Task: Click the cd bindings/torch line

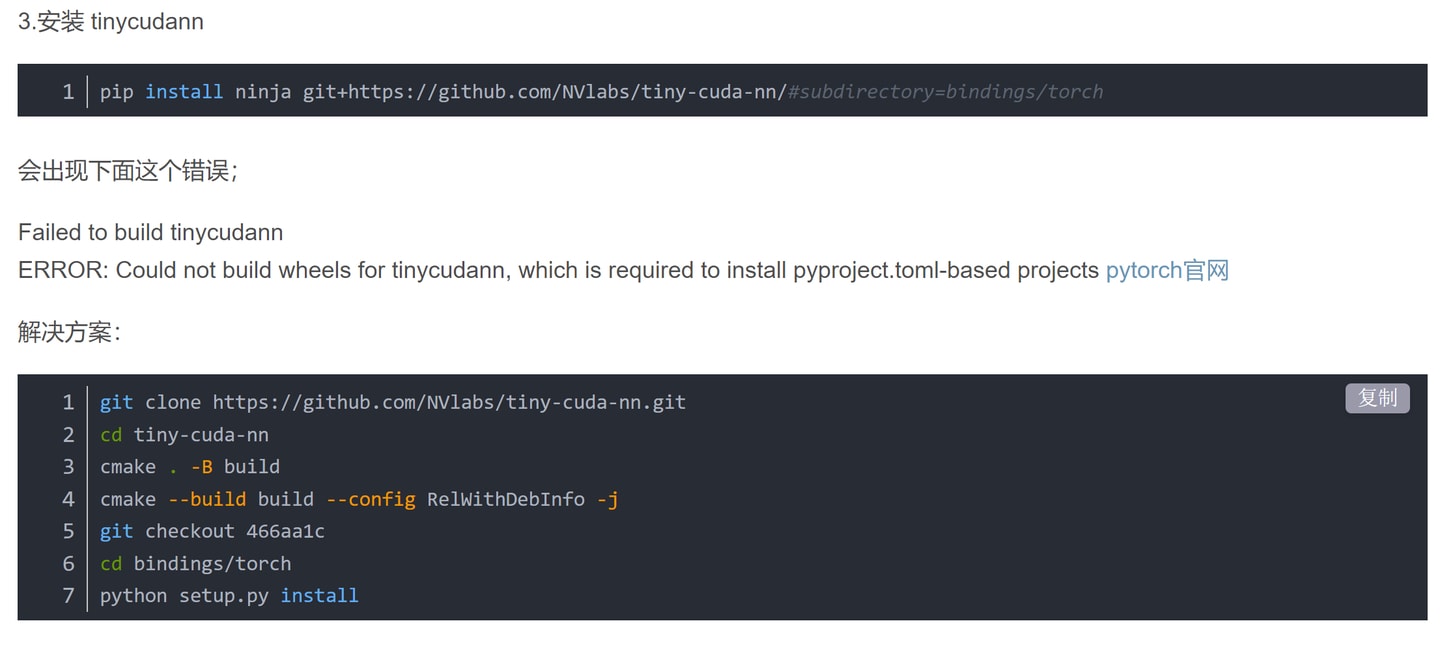Action: pos(196,563)
